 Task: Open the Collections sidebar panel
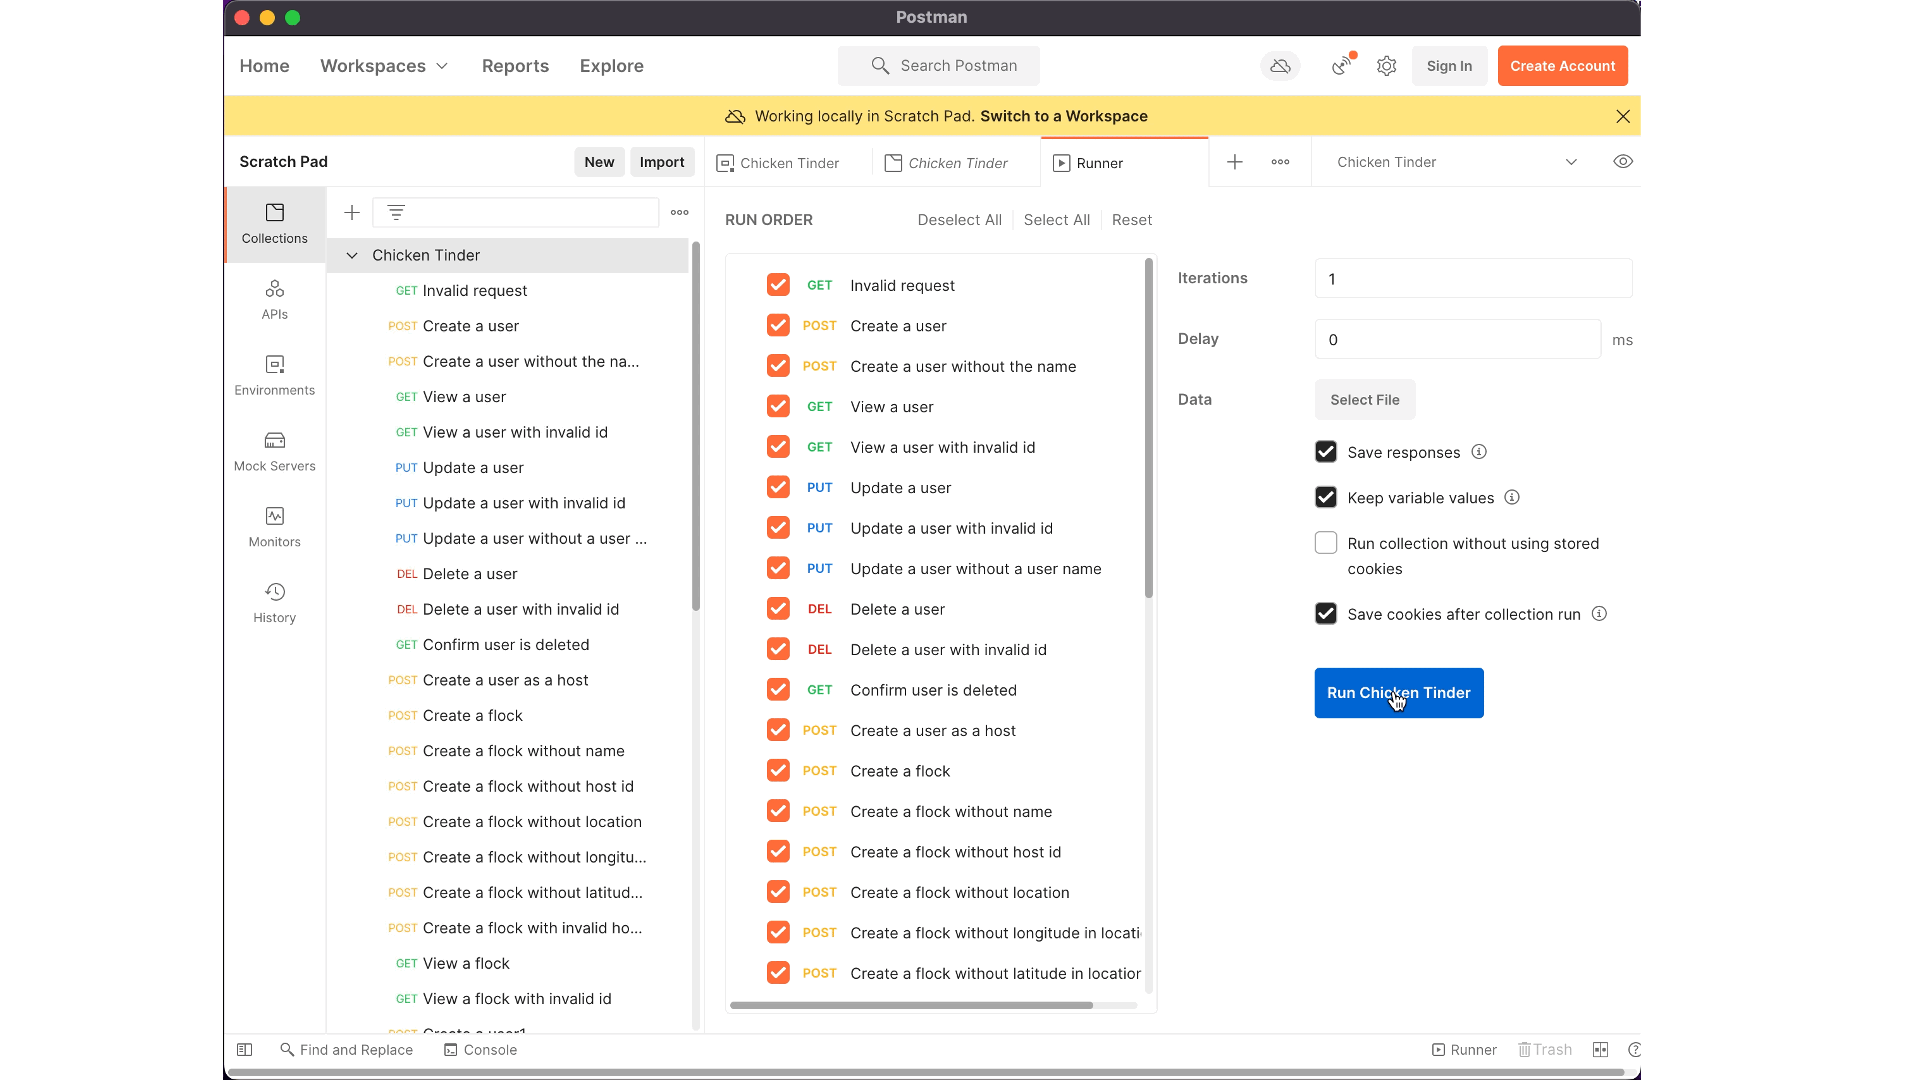click(274, 224)
